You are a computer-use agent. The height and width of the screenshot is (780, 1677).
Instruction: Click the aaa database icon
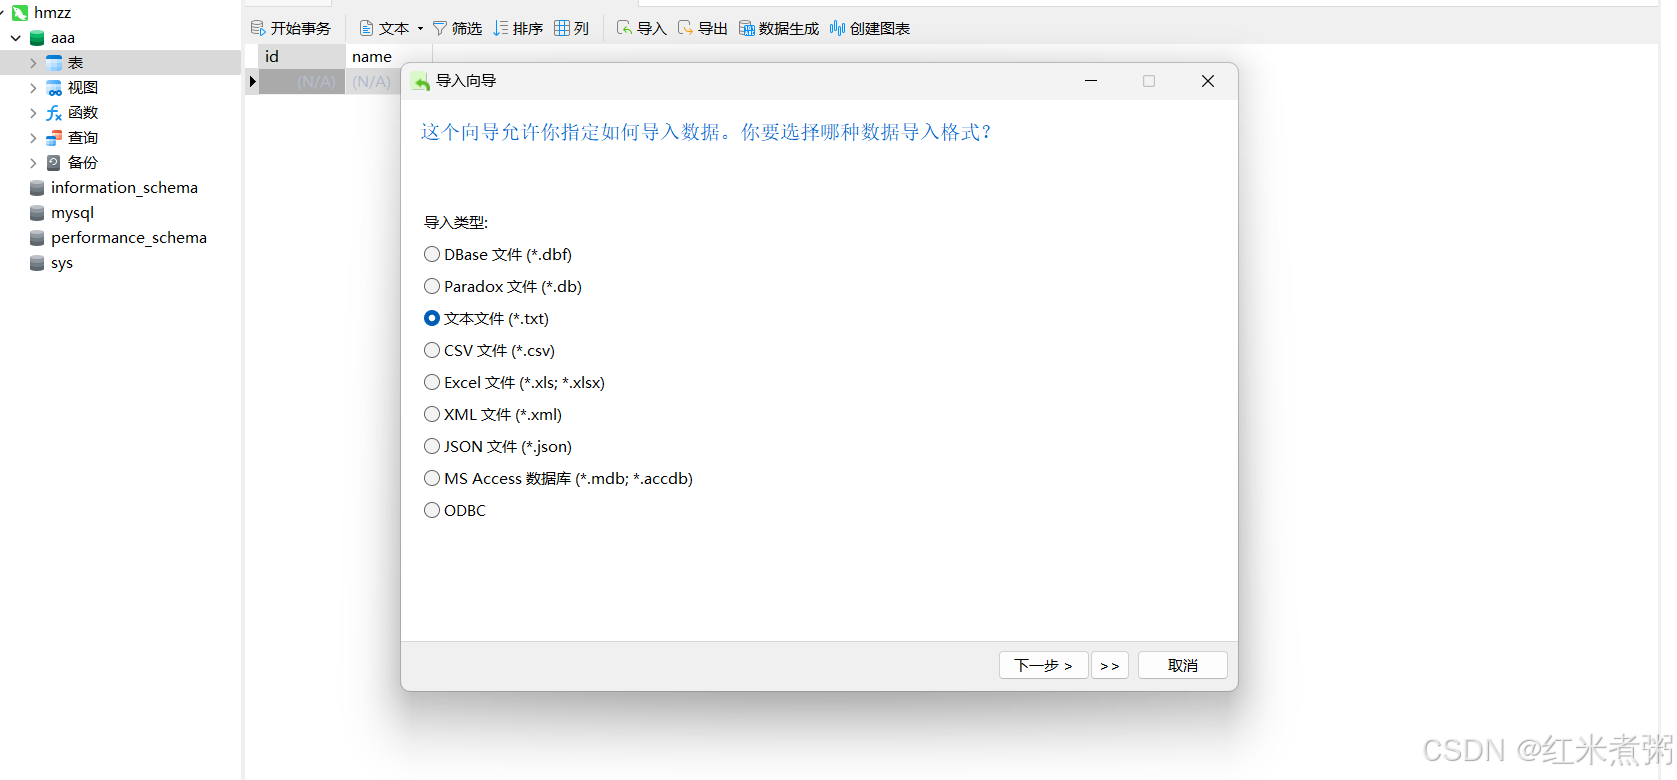pos(37,38)
